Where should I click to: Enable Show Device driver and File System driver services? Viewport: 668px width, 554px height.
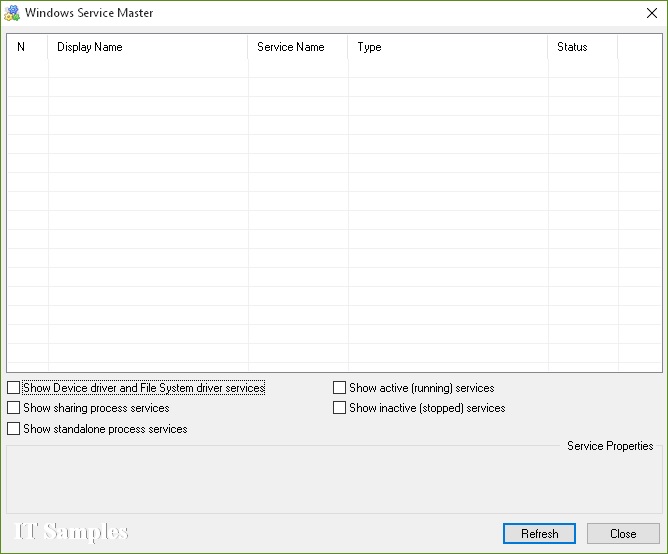13,388
